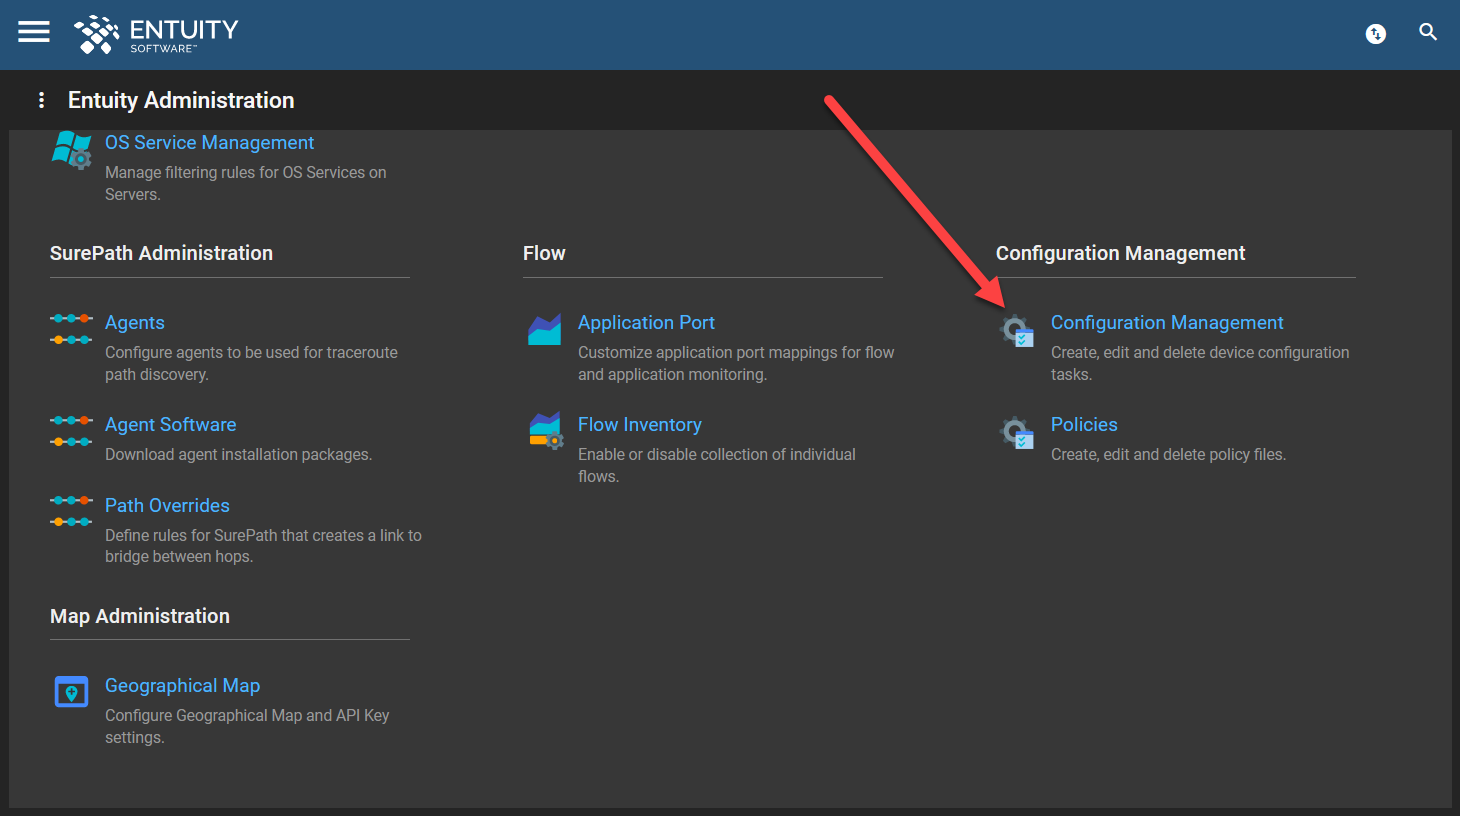
Task: Open the Entuity Administration overflow menu
Action: (x=41, y=99)
